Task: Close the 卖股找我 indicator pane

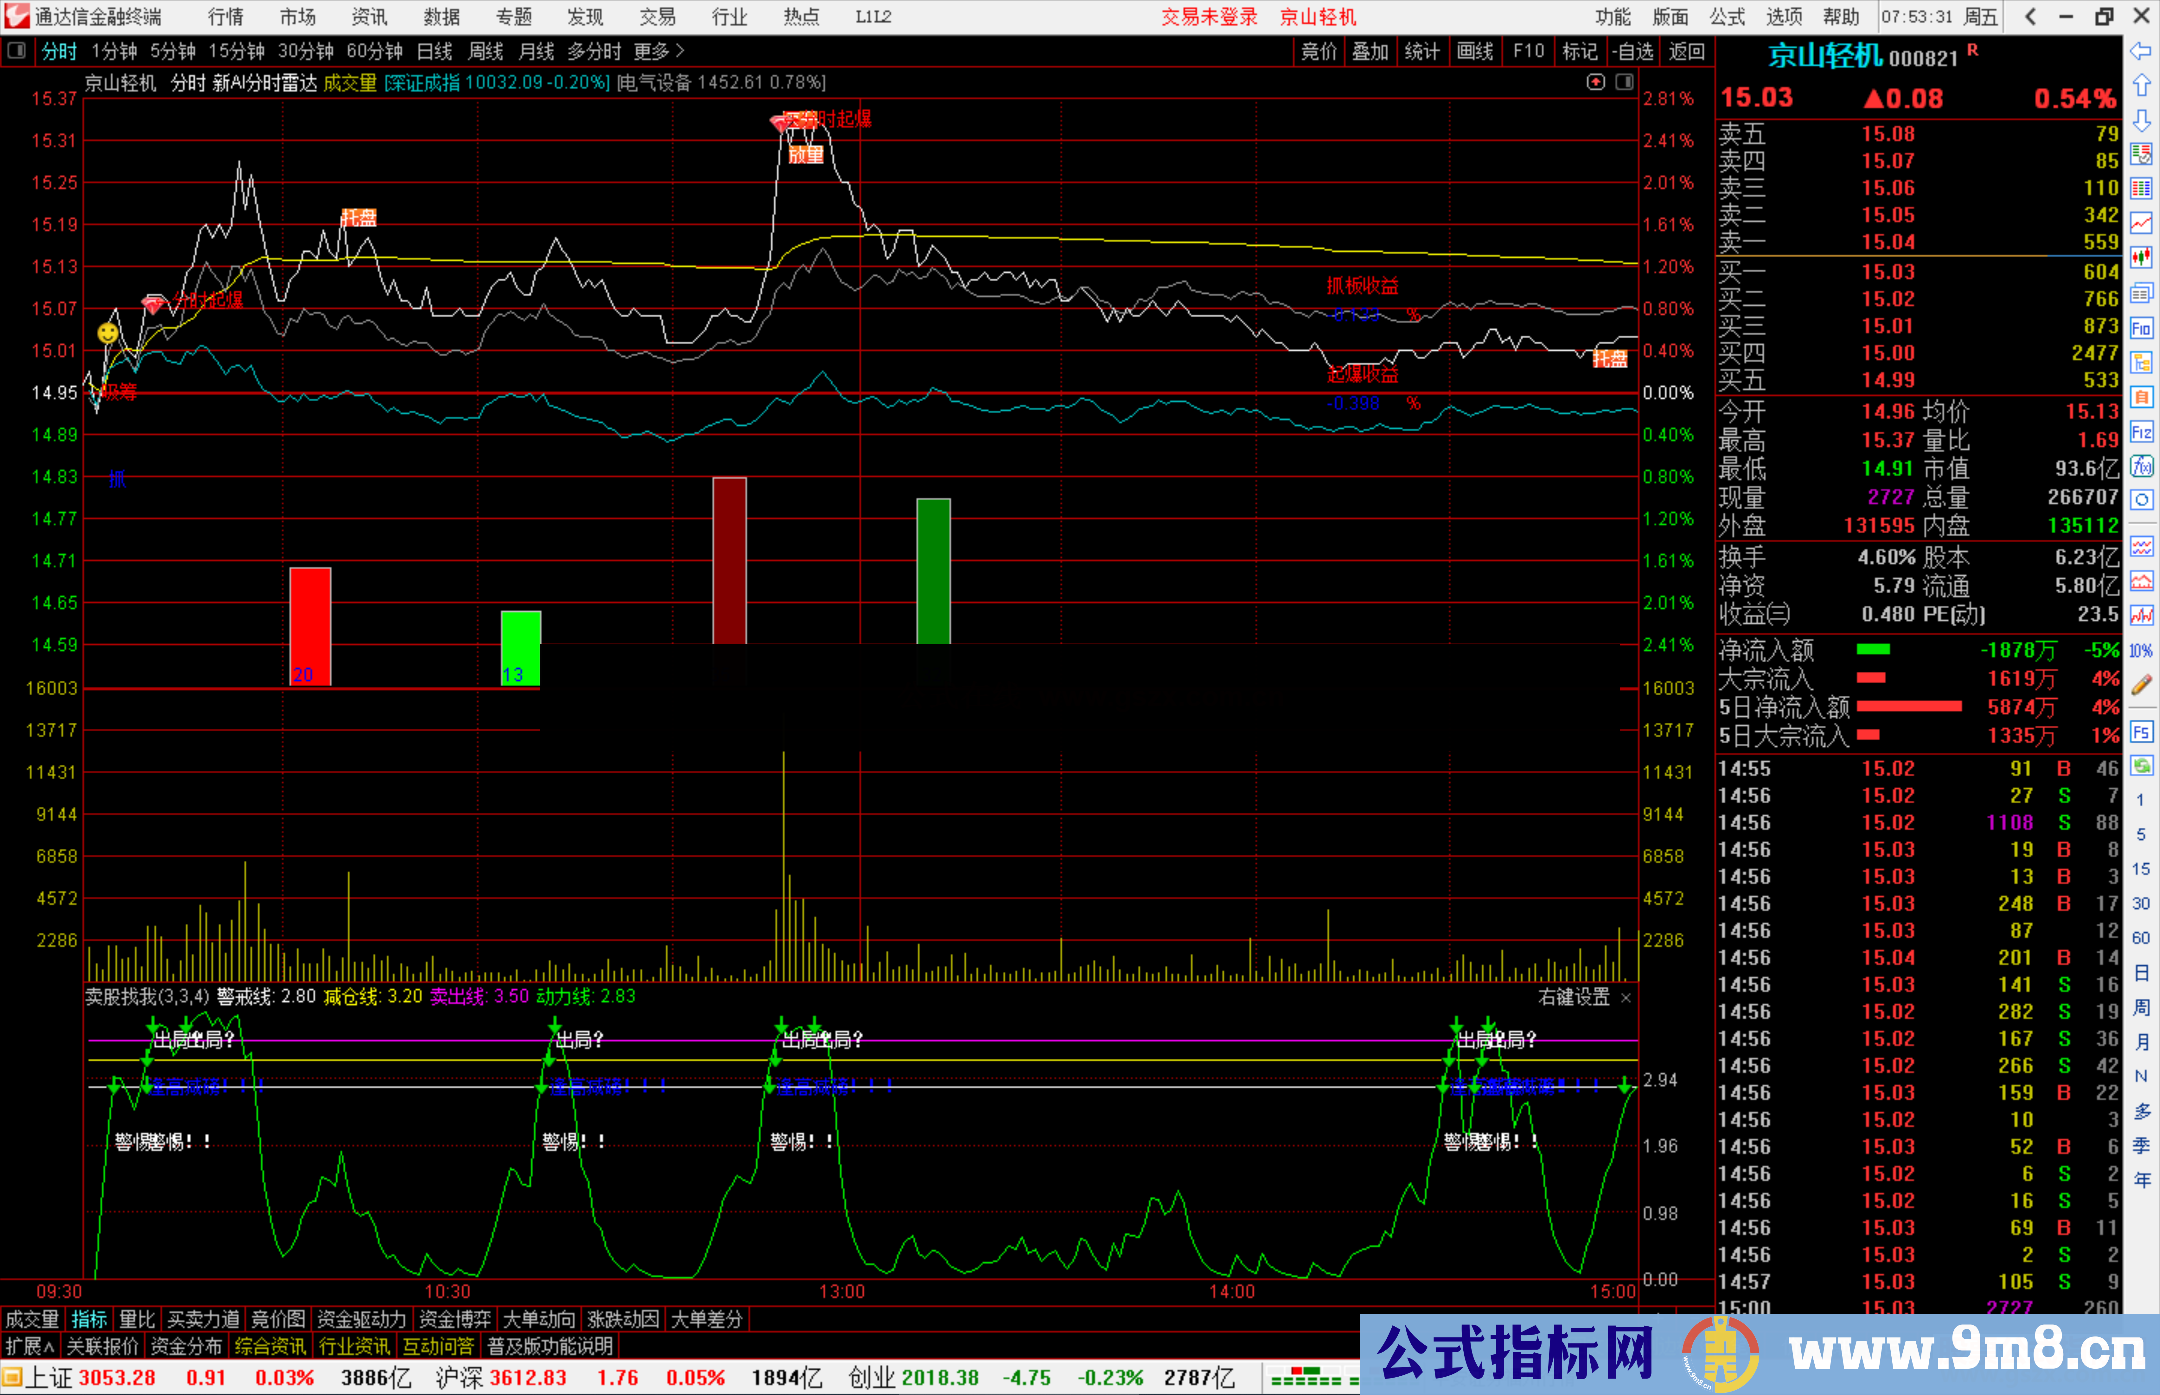Action: [x=1626, y=997]
